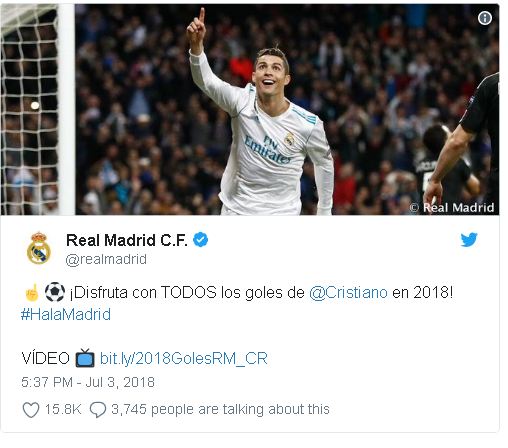Screen dimensions: 508x448
Task: Click the @realmadrid handle
Action: coord(106,259)
